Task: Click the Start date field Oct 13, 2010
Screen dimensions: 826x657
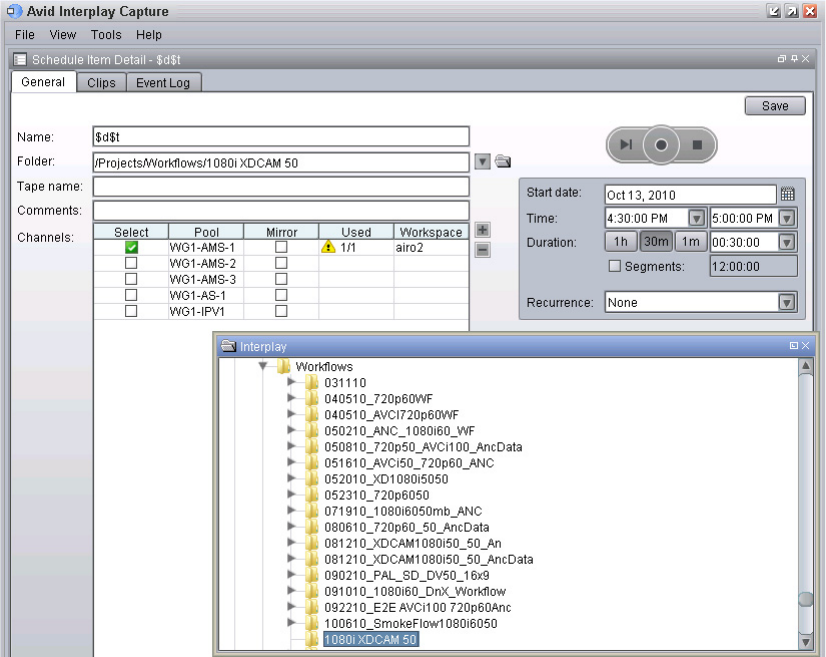Action: (690, 194)
